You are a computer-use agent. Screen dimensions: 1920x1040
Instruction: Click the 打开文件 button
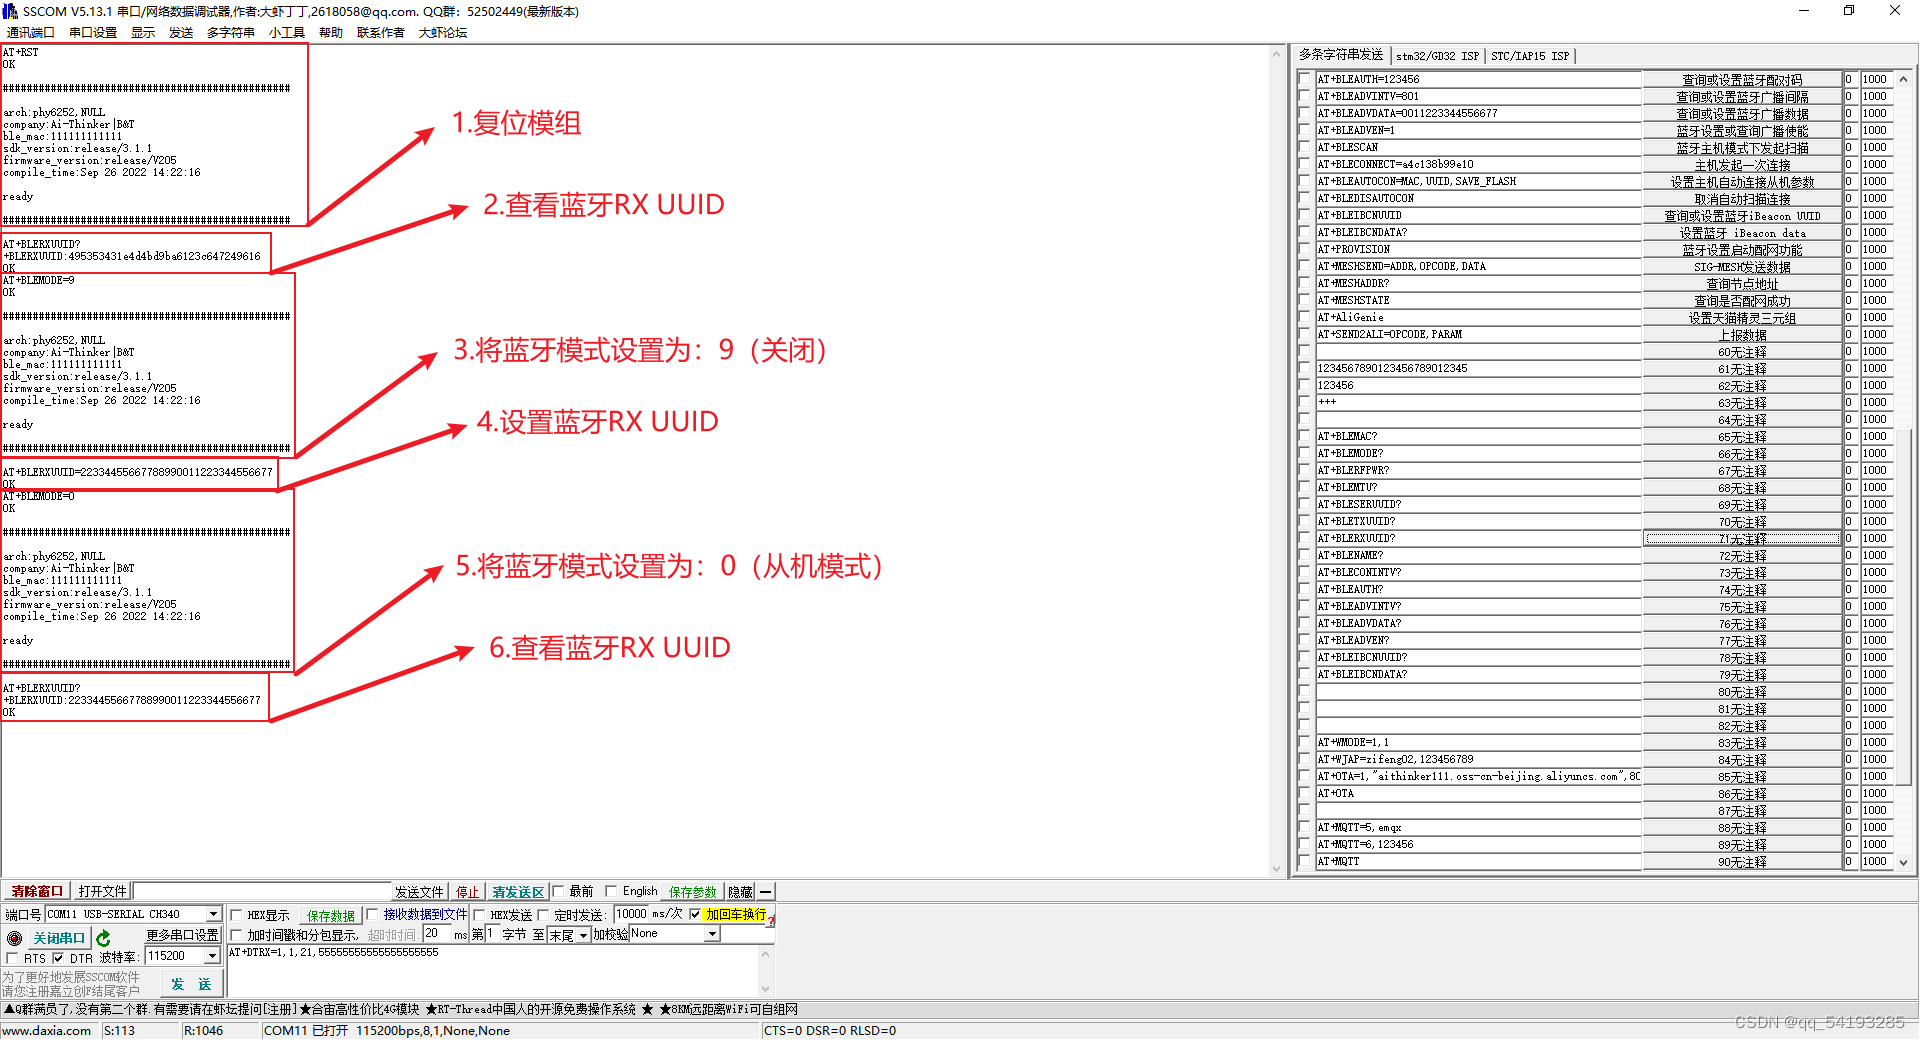(x=103, y=891)
